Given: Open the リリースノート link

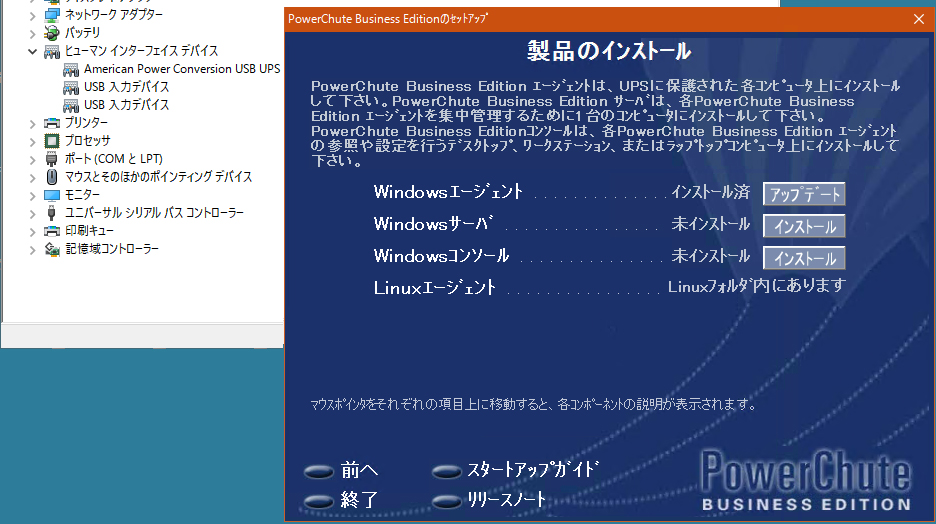Looking at the screenshot, I should 507,500.
